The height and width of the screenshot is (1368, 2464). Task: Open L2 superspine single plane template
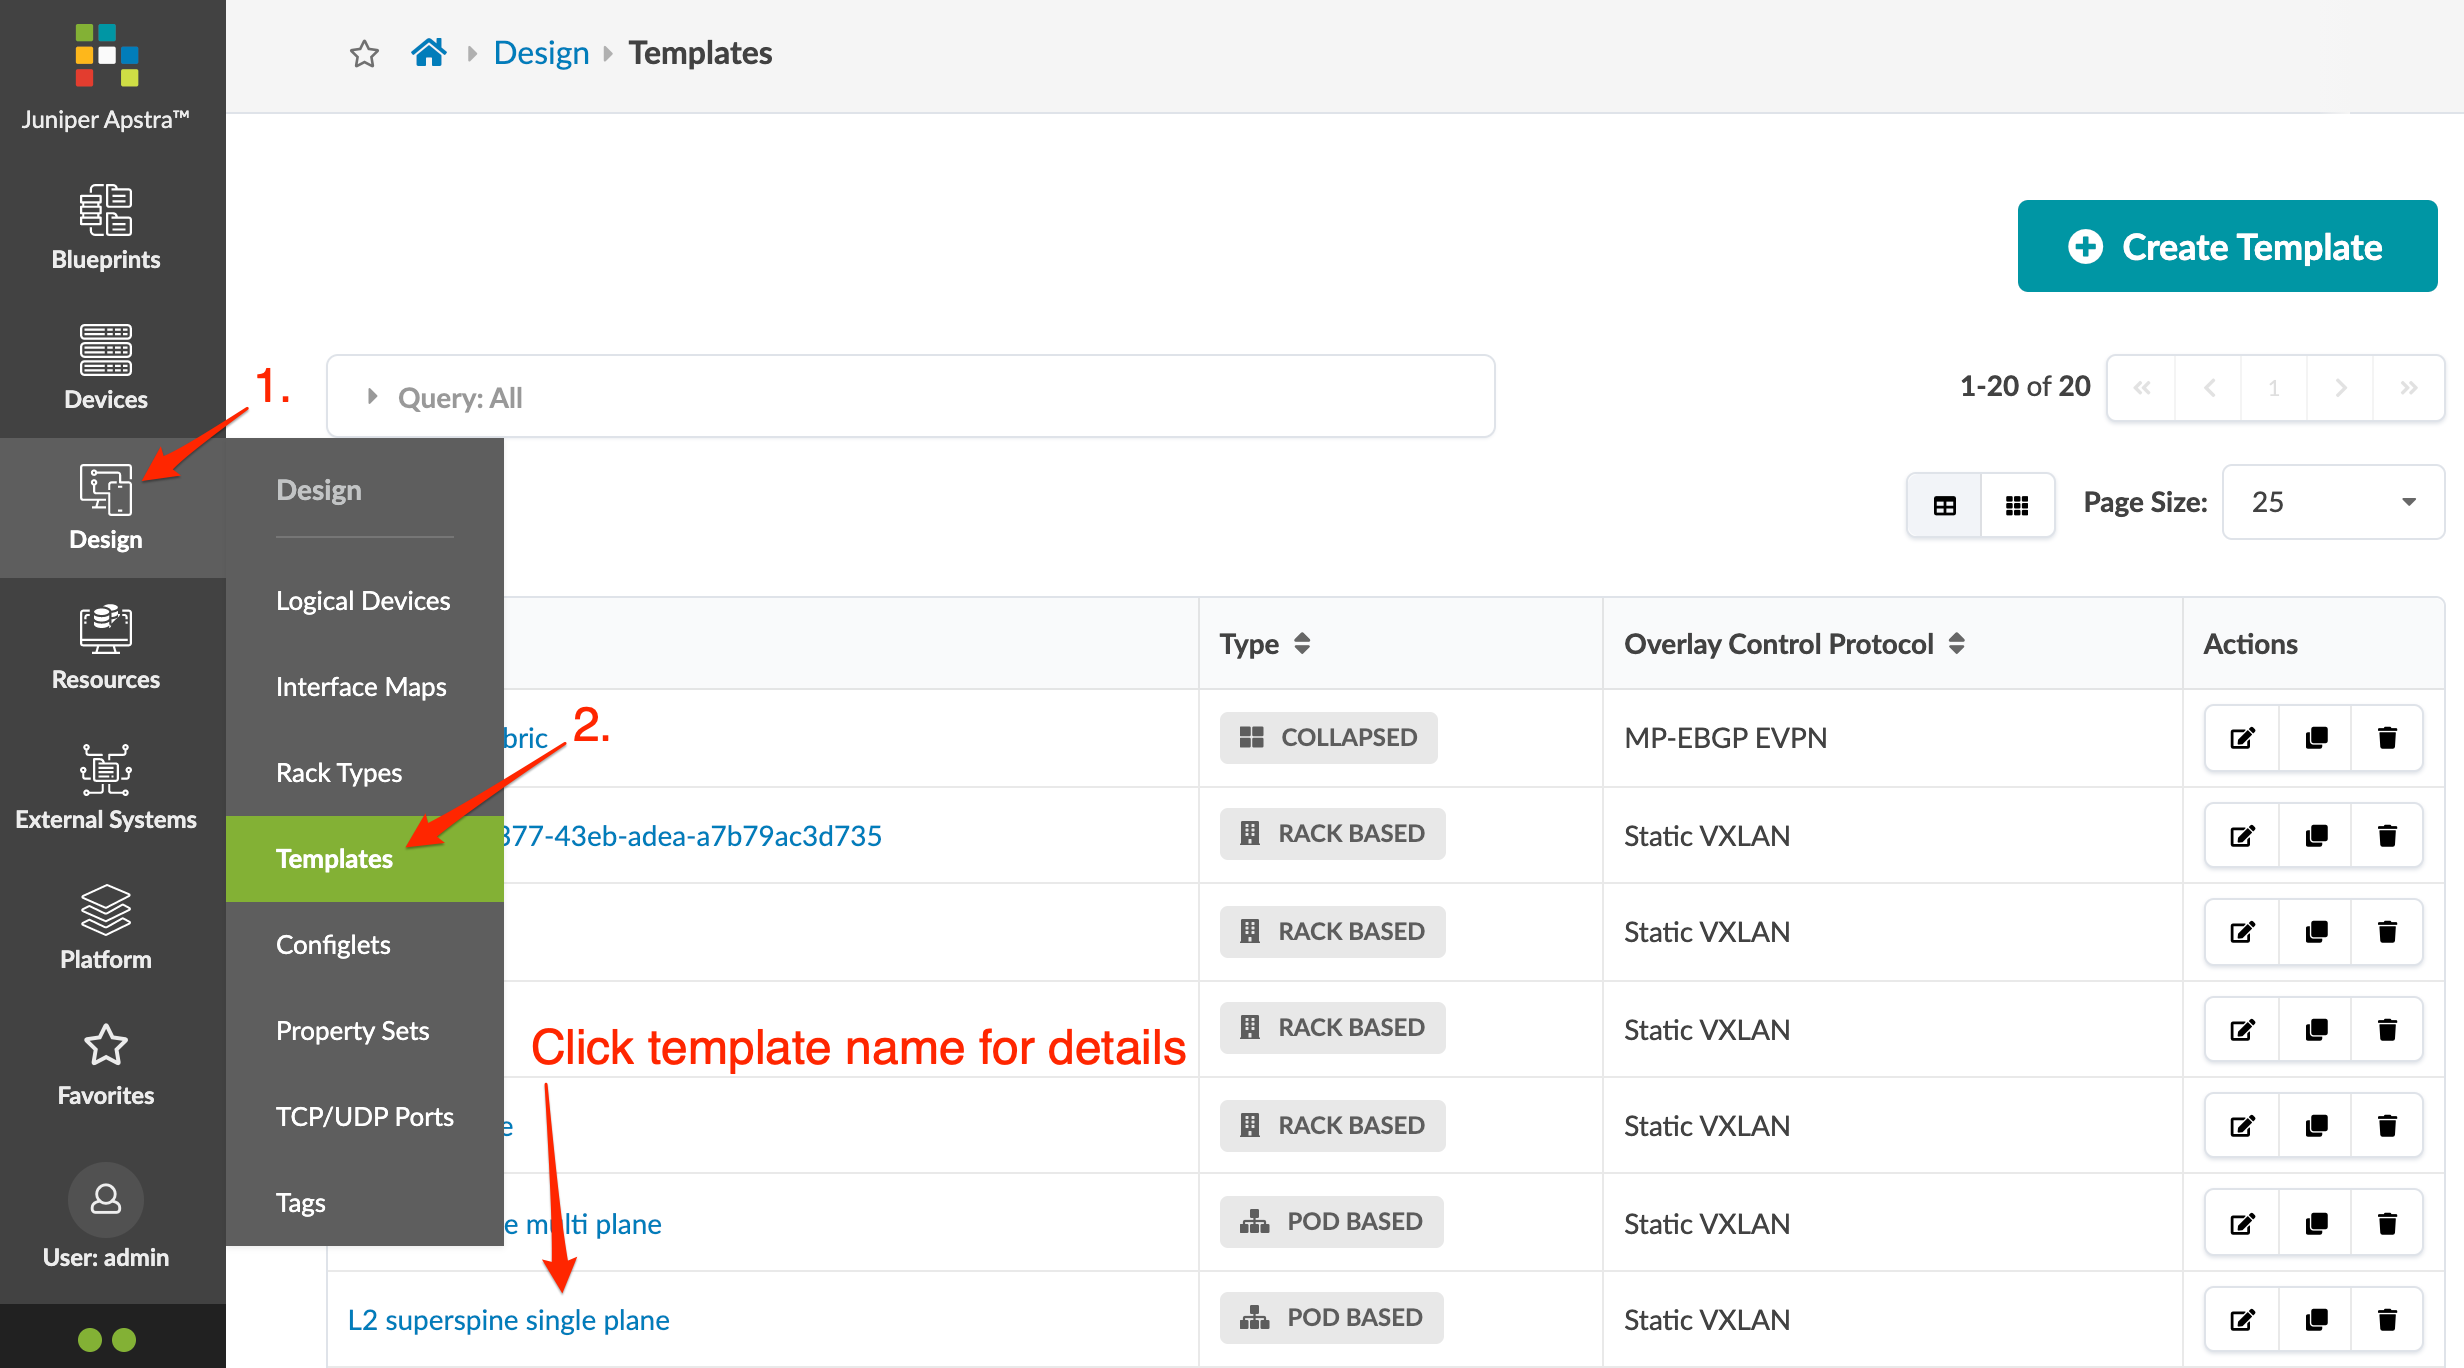(508, 1320)
